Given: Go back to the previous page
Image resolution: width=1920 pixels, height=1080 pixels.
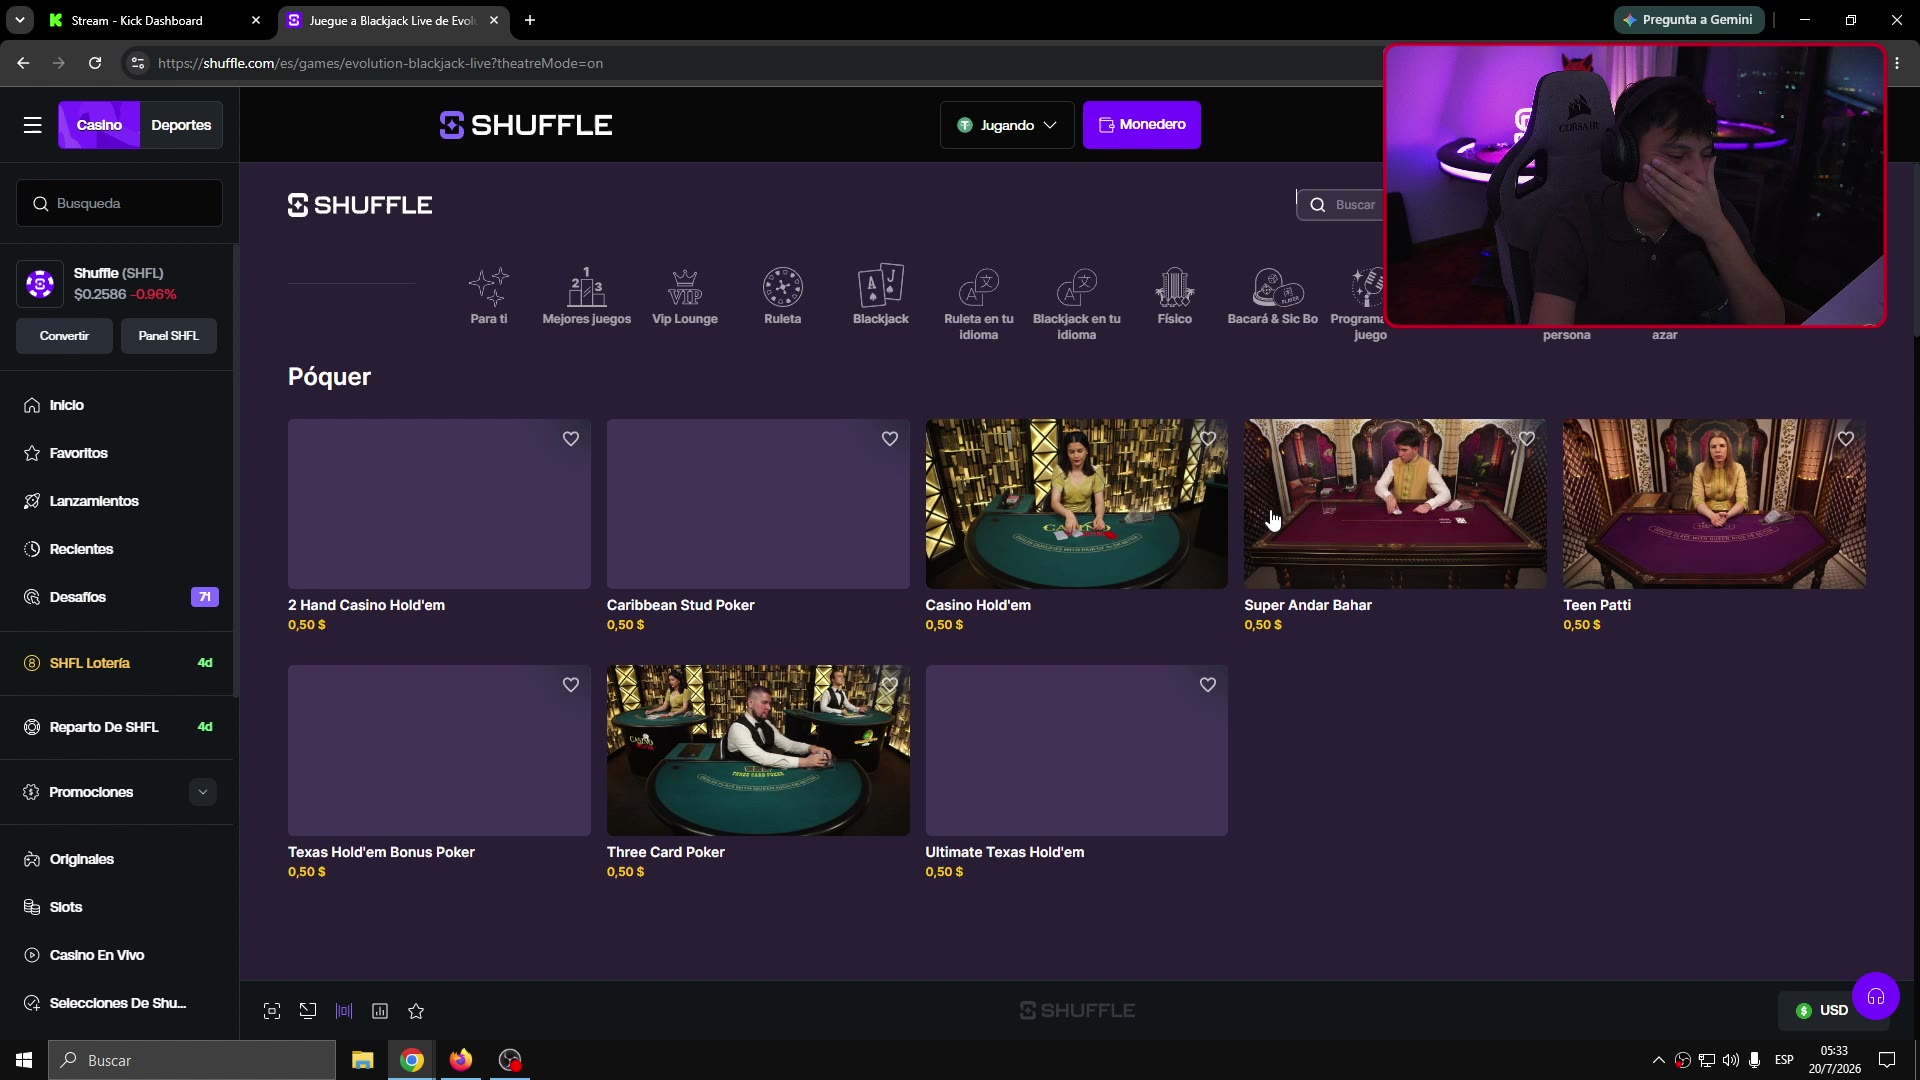Looking at the screenshot, I should (23, 63).
